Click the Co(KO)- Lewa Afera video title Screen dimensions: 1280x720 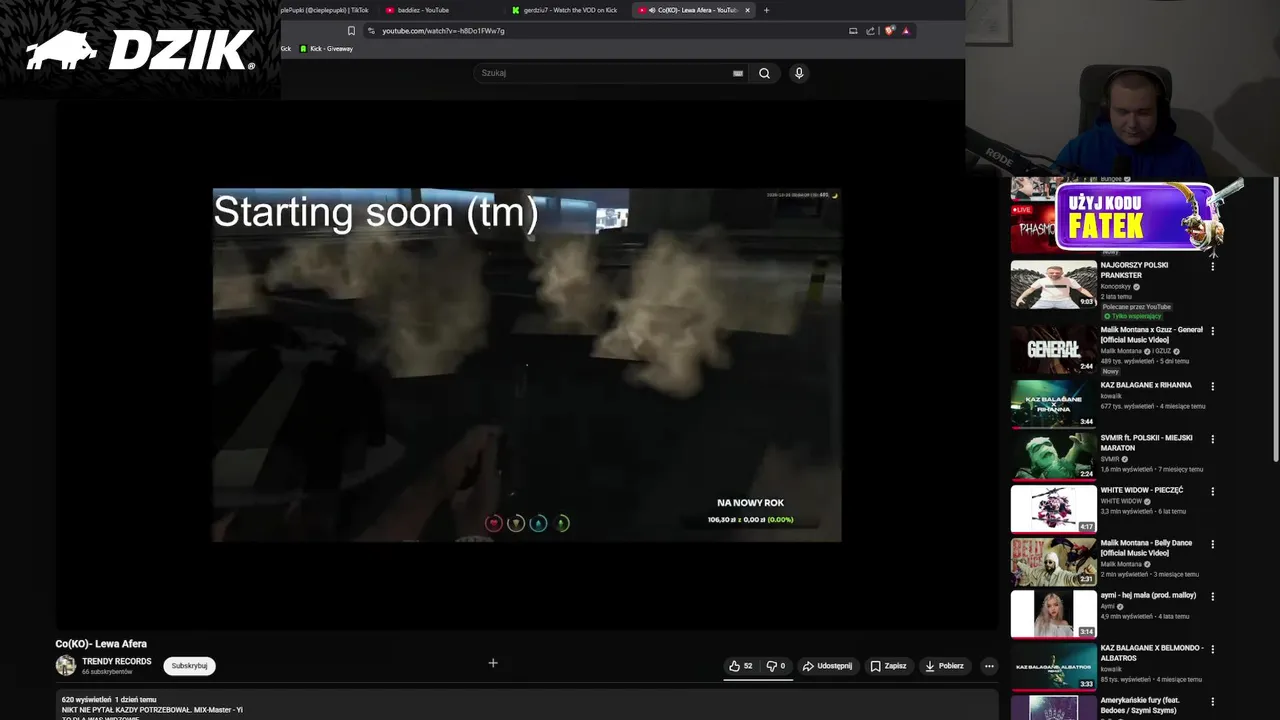[x=101, y=644]
